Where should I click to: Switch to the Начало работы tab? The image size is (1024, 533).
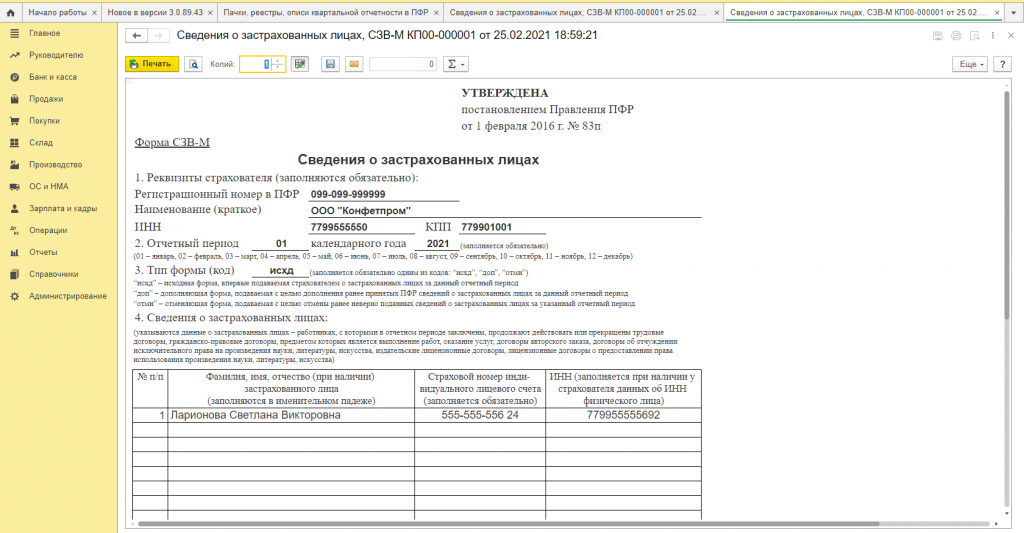pyautogui.click(x=57, y=11)
